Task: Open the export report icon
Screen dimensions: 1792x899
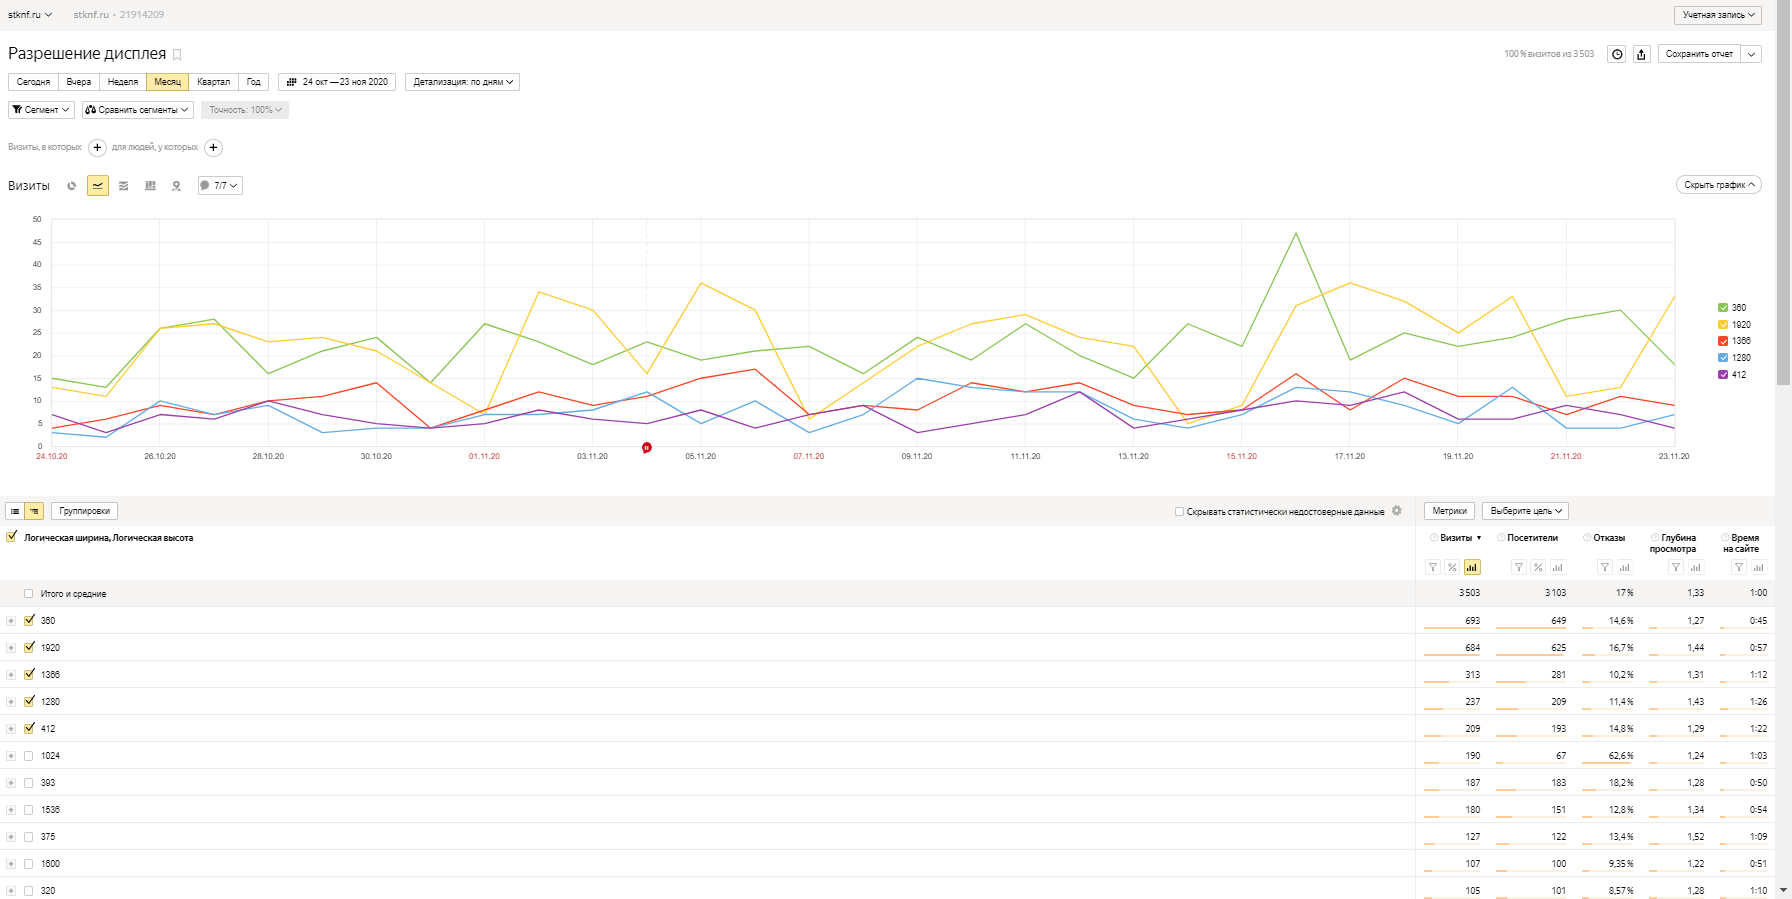Action: 1641,54
